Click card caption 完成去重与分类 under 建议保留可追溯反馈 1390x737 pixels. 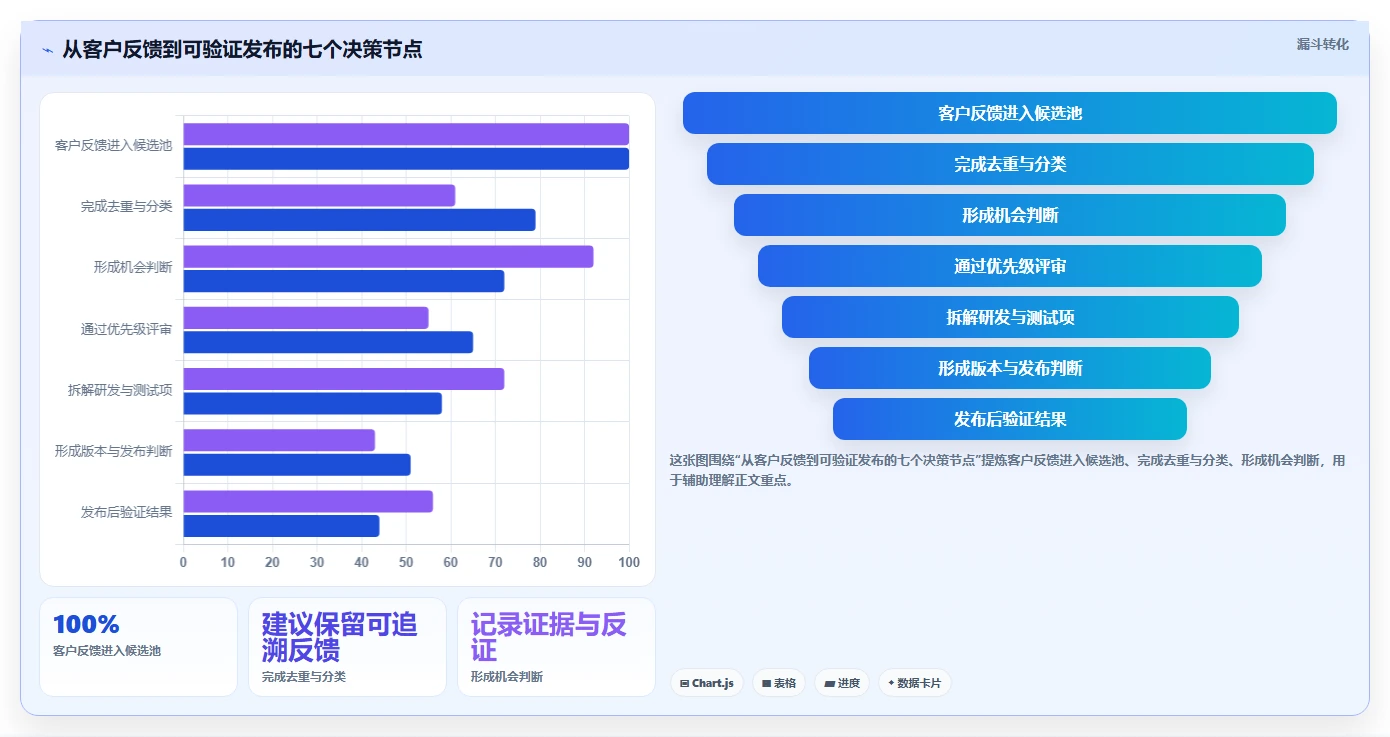304,677
